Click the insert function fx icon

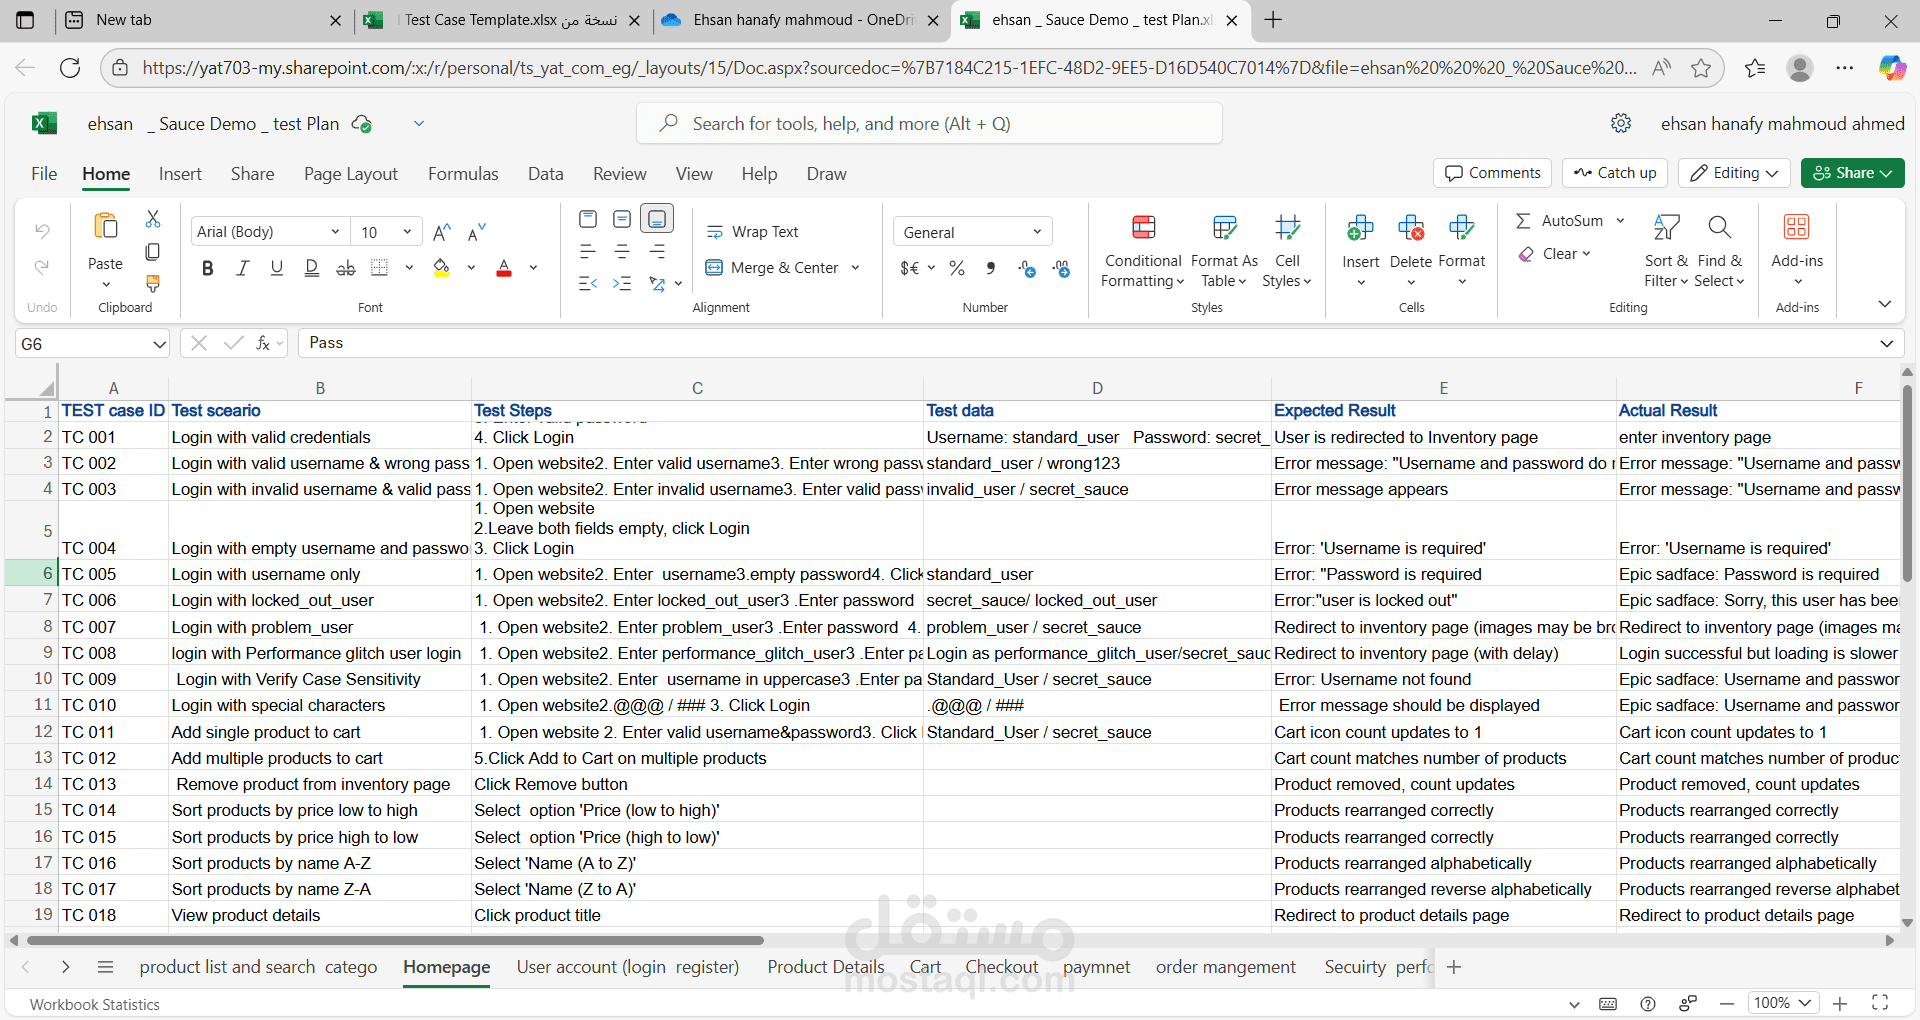(263, 343)
